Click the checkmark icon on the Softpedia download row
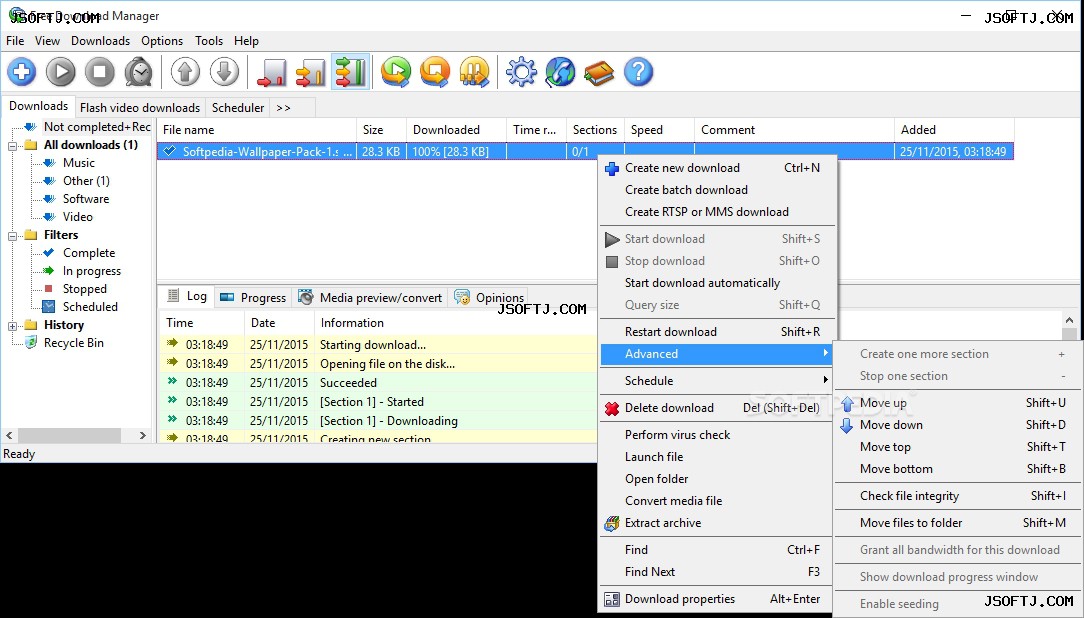The height and width of the screenshot is (618, 1084). click(169, 151)
